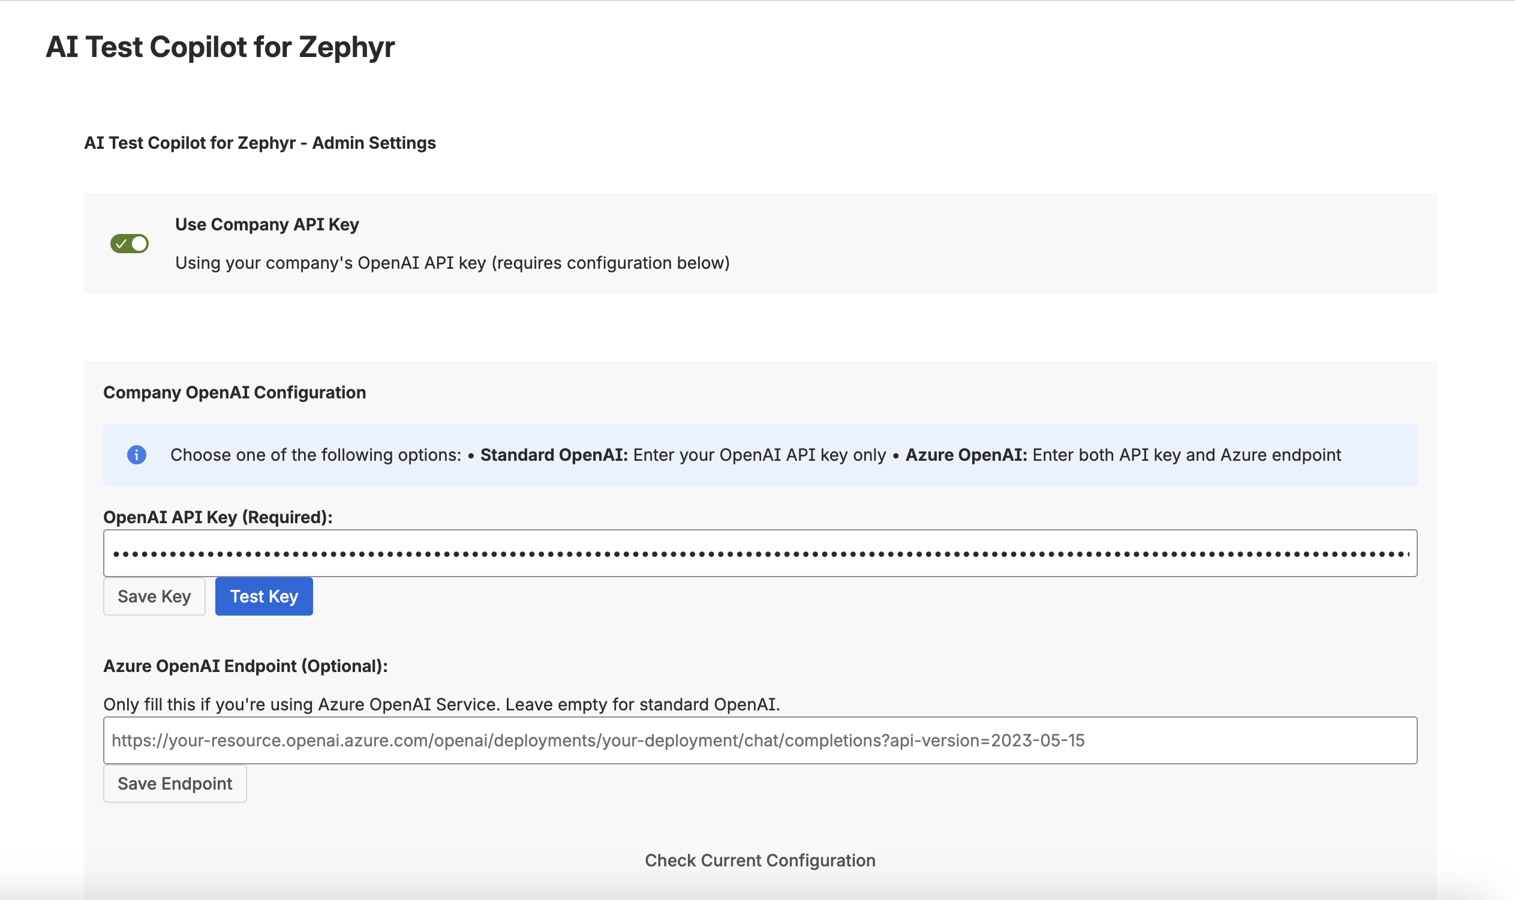The height and width of the screenshot is (900, 1515).
Task: Click the Company OpenAI Configuration heading
Action: click(234, 392)
